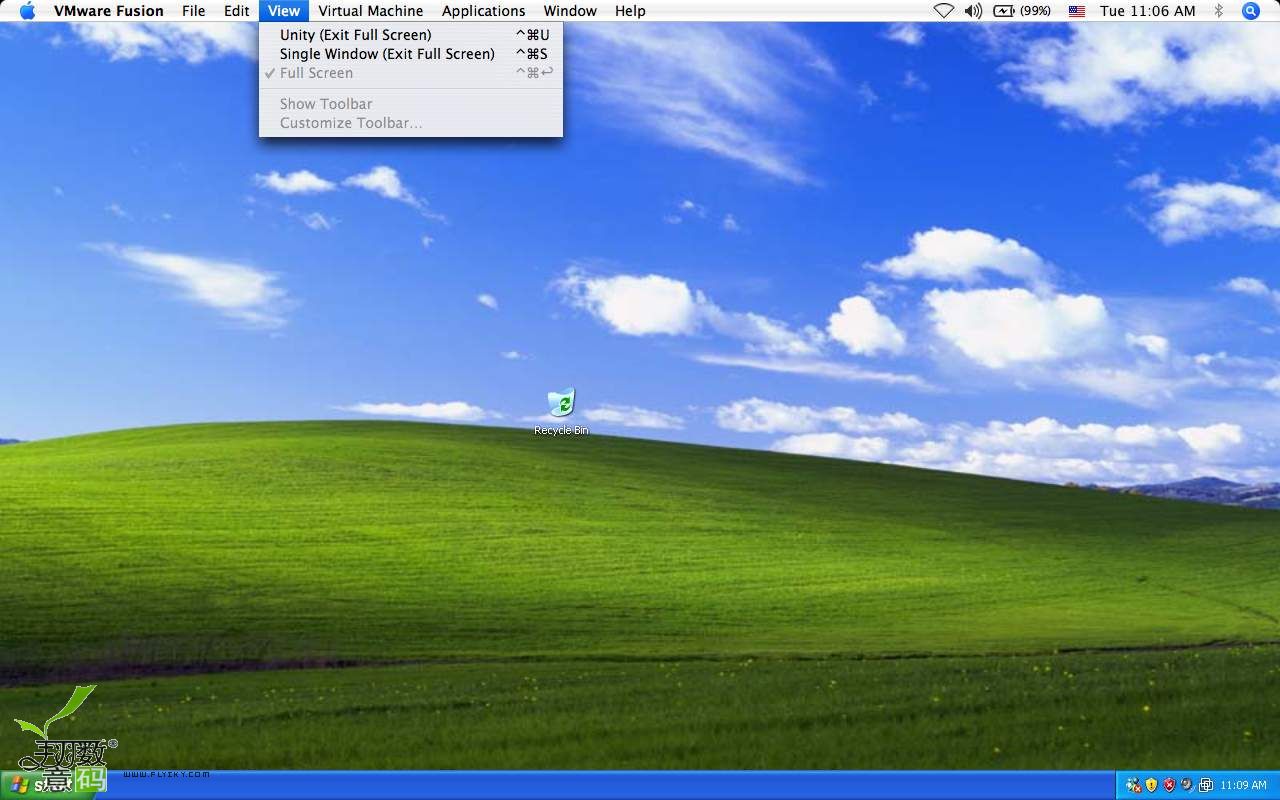
Task: Click the Windows taskbar clock 11:09 AM
Action: (x=1244, y=785)
